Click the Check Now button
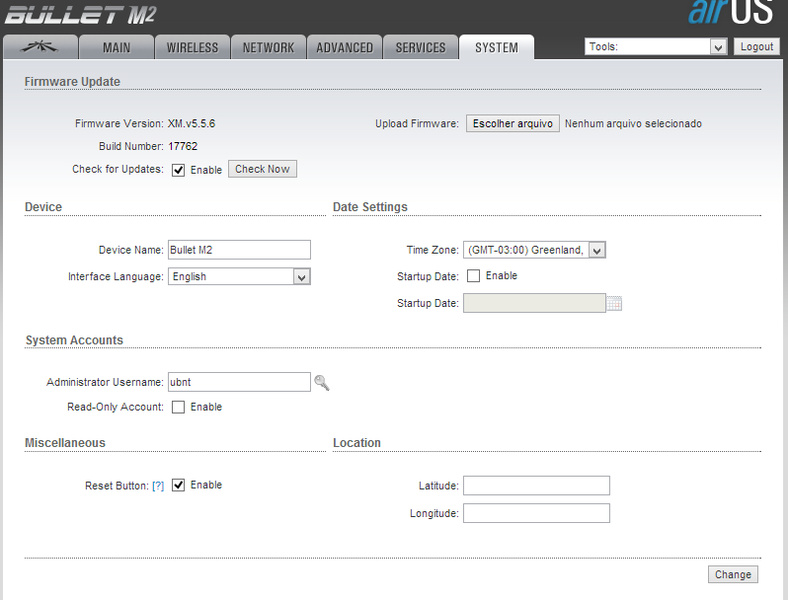The height and width of the screenshot is (600, 788). point(262,169)
